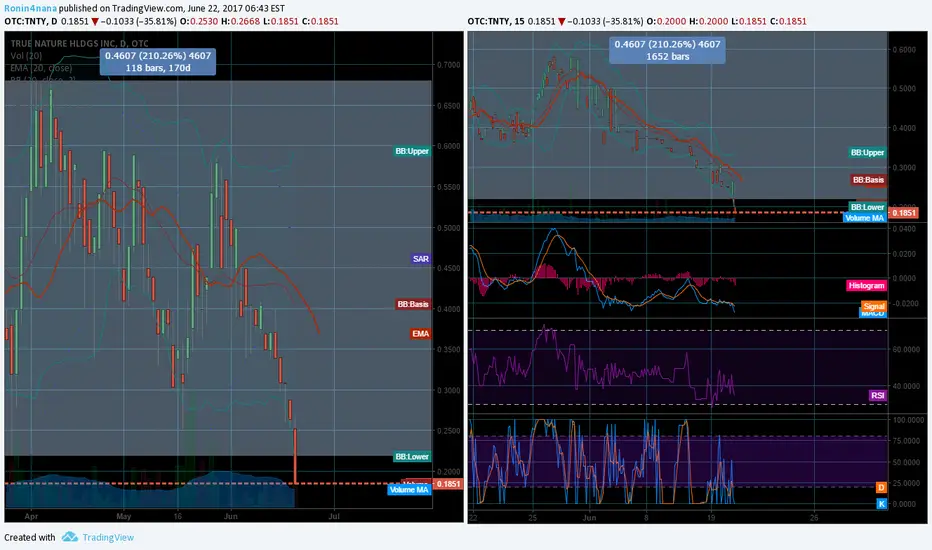This screenshot has width=932, height=550.
Task: Click the 60.0000 RSI axis label
Action: pos(906,350)
